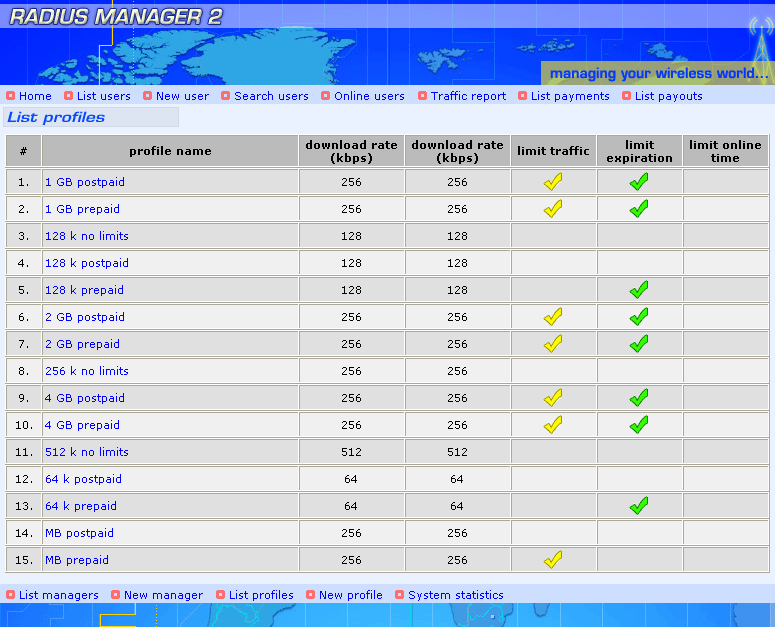Go to New user page
The image size is (776, 628).
click(182, 97)
